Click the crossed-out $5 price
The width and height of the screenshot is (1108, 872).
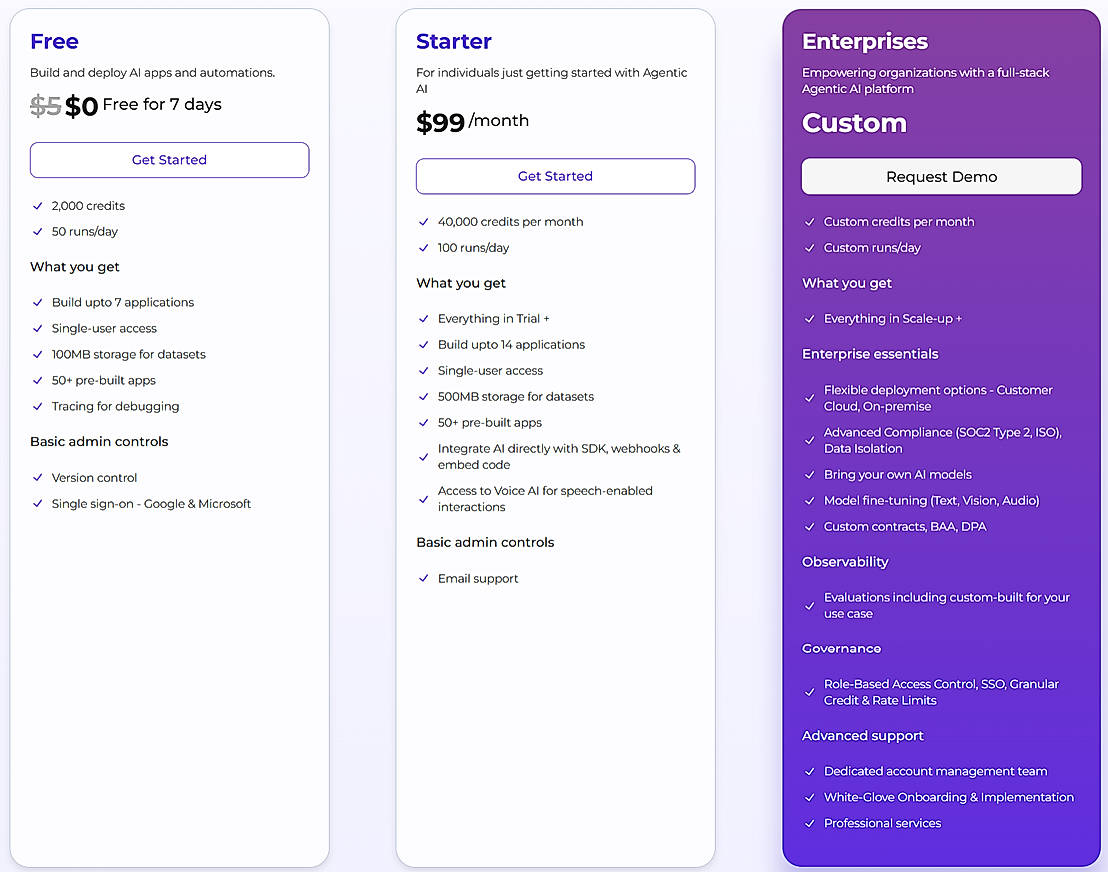click(45, 106)
